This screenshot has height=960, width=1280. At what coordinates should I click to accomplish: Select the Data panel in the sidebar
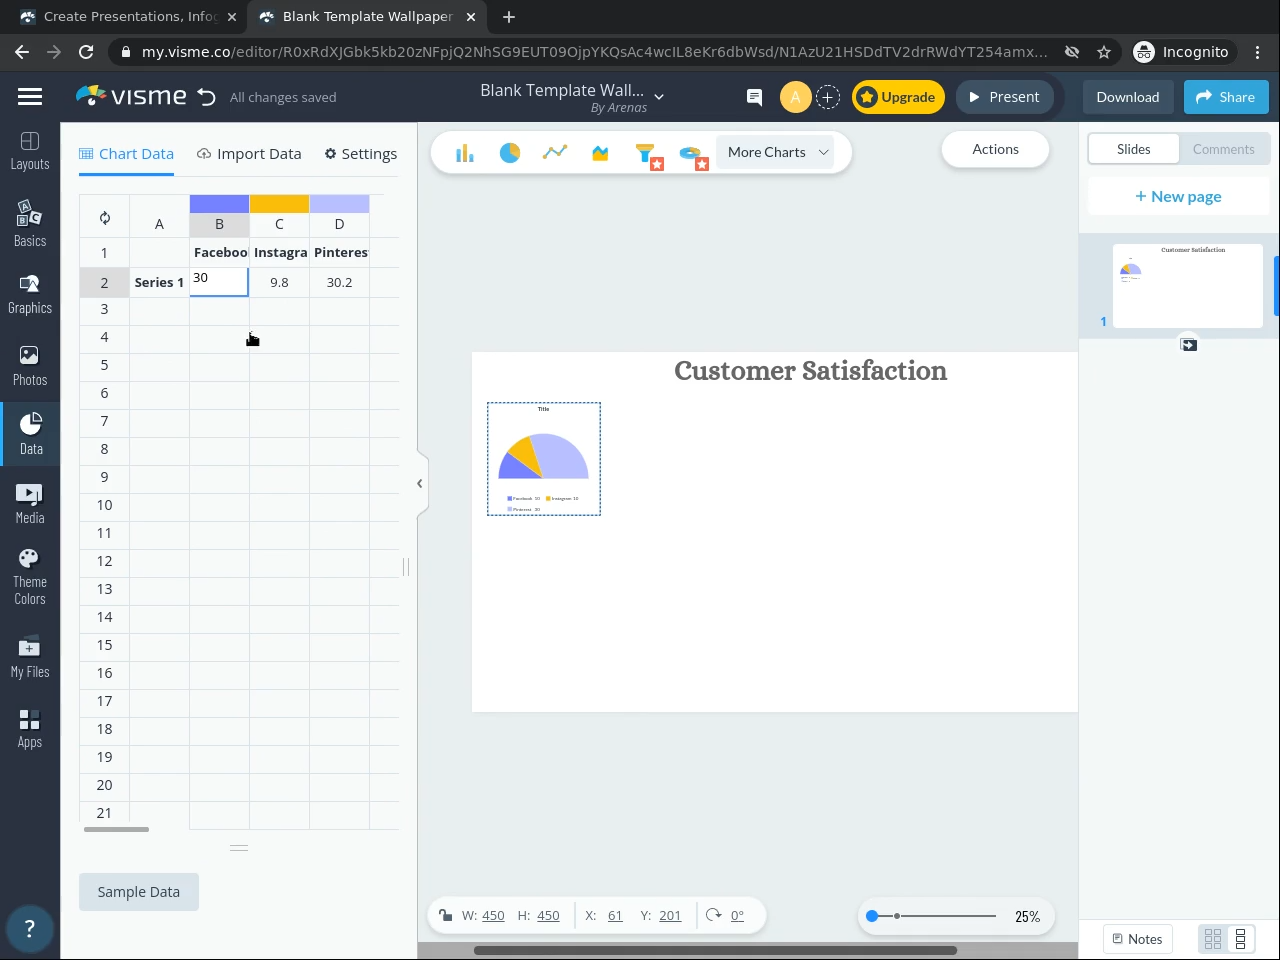point(30,434)
